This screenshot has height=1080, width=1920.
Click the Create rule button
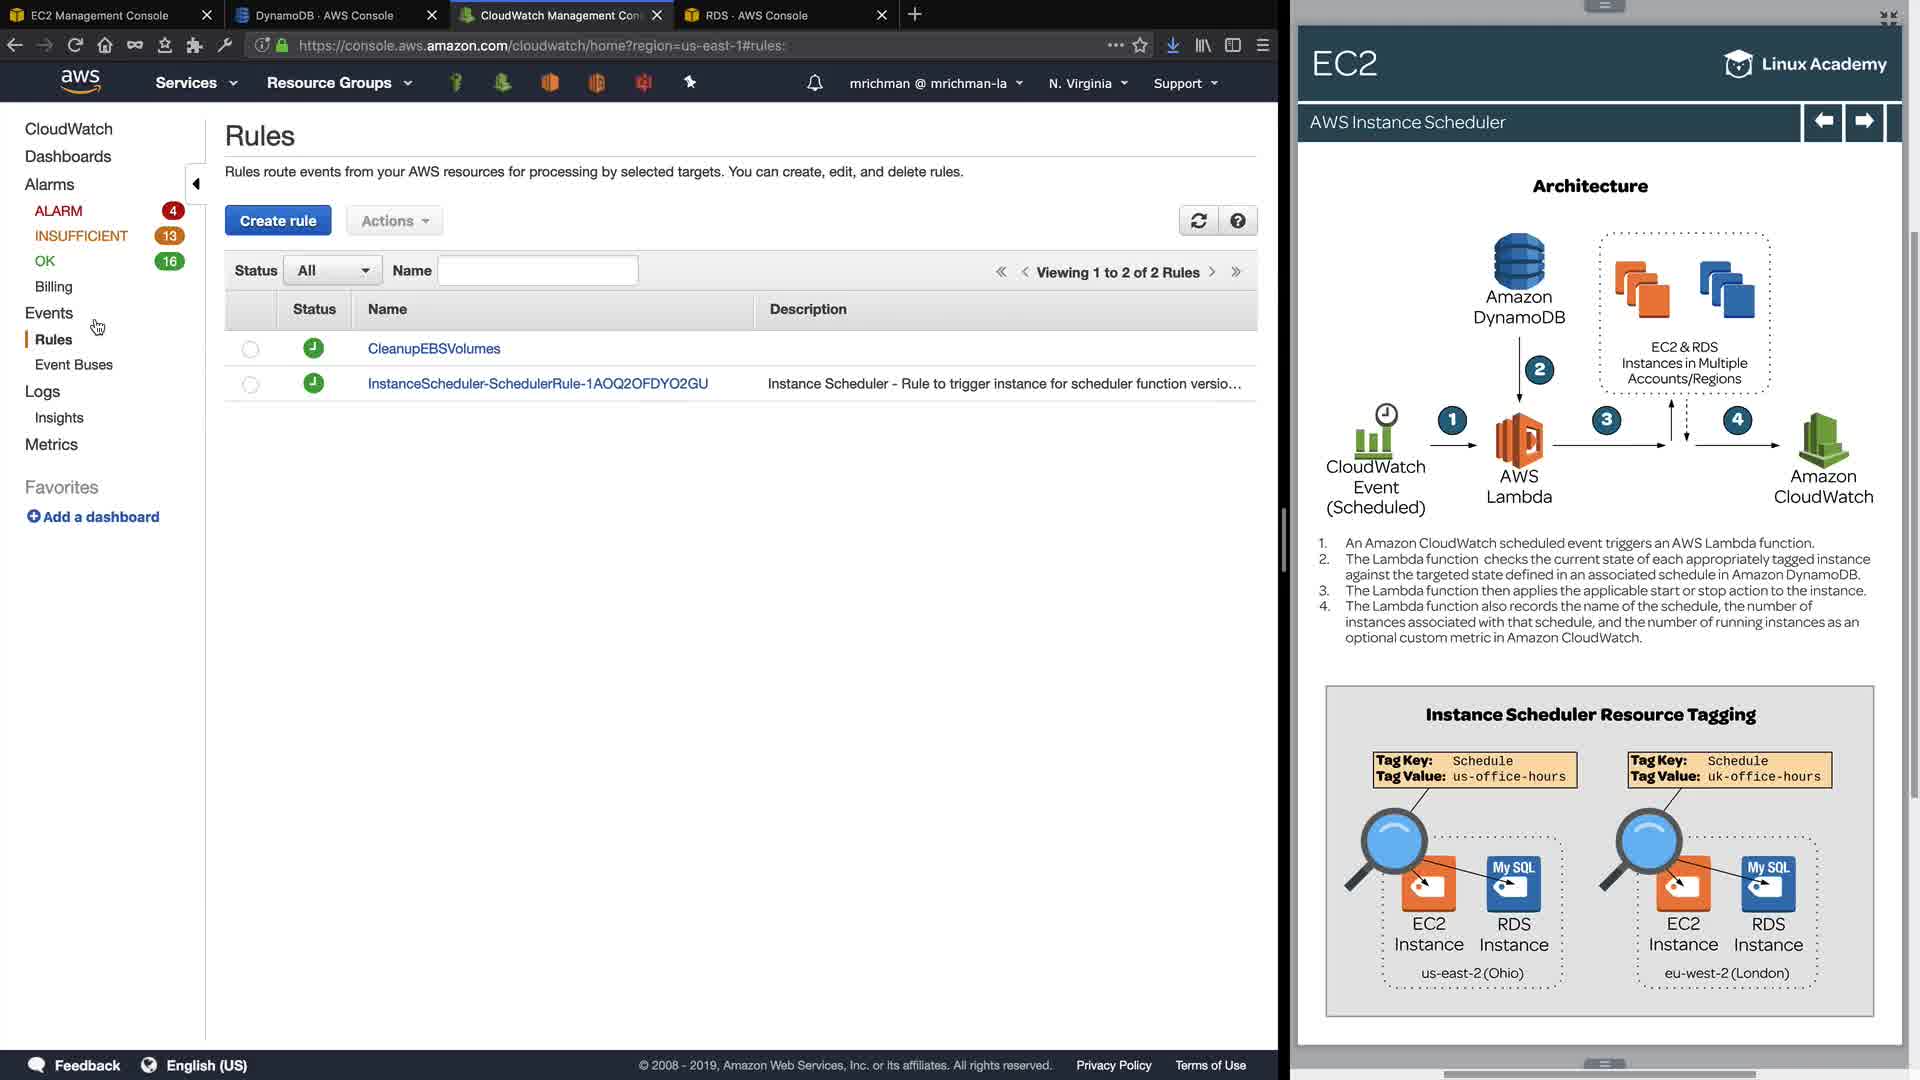pyautogui.click(x=278, y=221)
